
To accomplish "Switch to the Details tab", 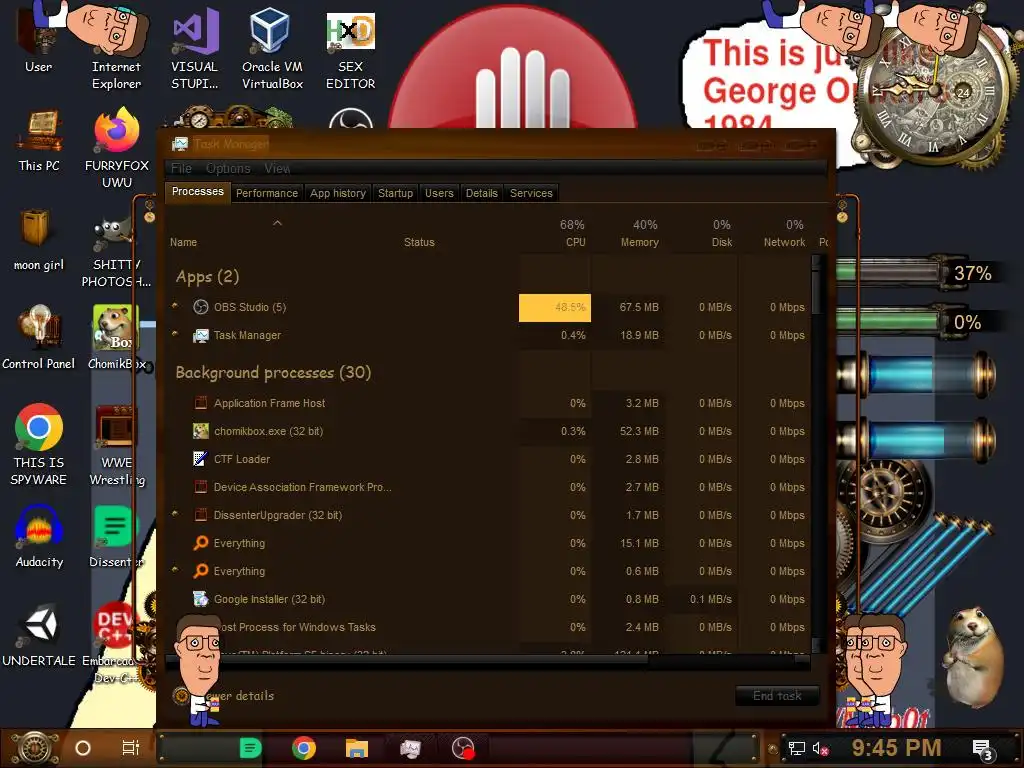I will coord(481,193).
